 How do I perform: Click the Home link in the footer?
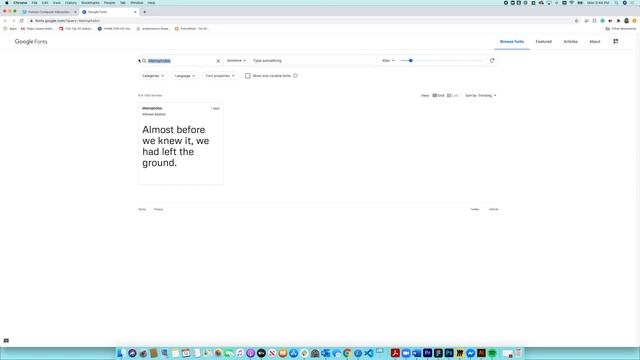(x=142, y=209)
